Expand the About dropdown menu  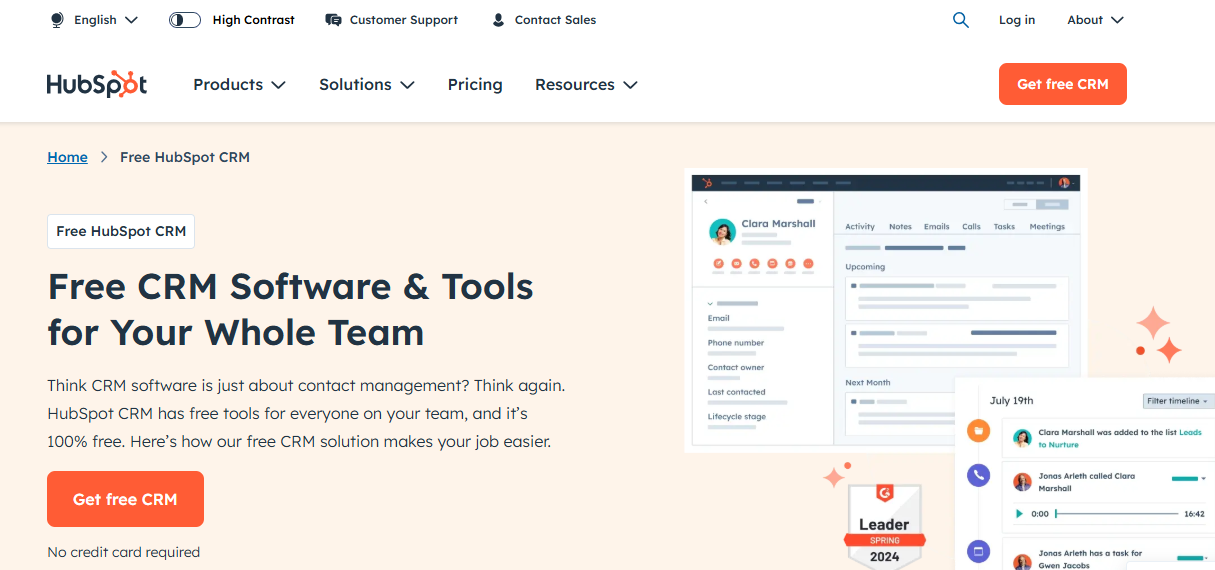(1095, 20)
